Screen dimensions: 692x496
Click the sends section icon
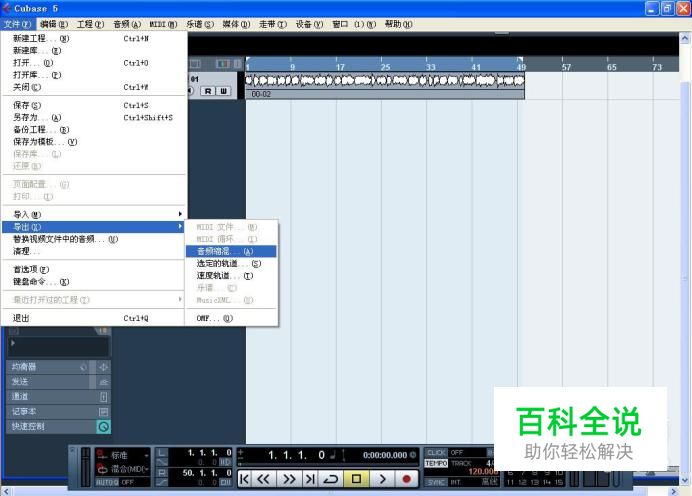pyautogui.click(x=104, y=382)
